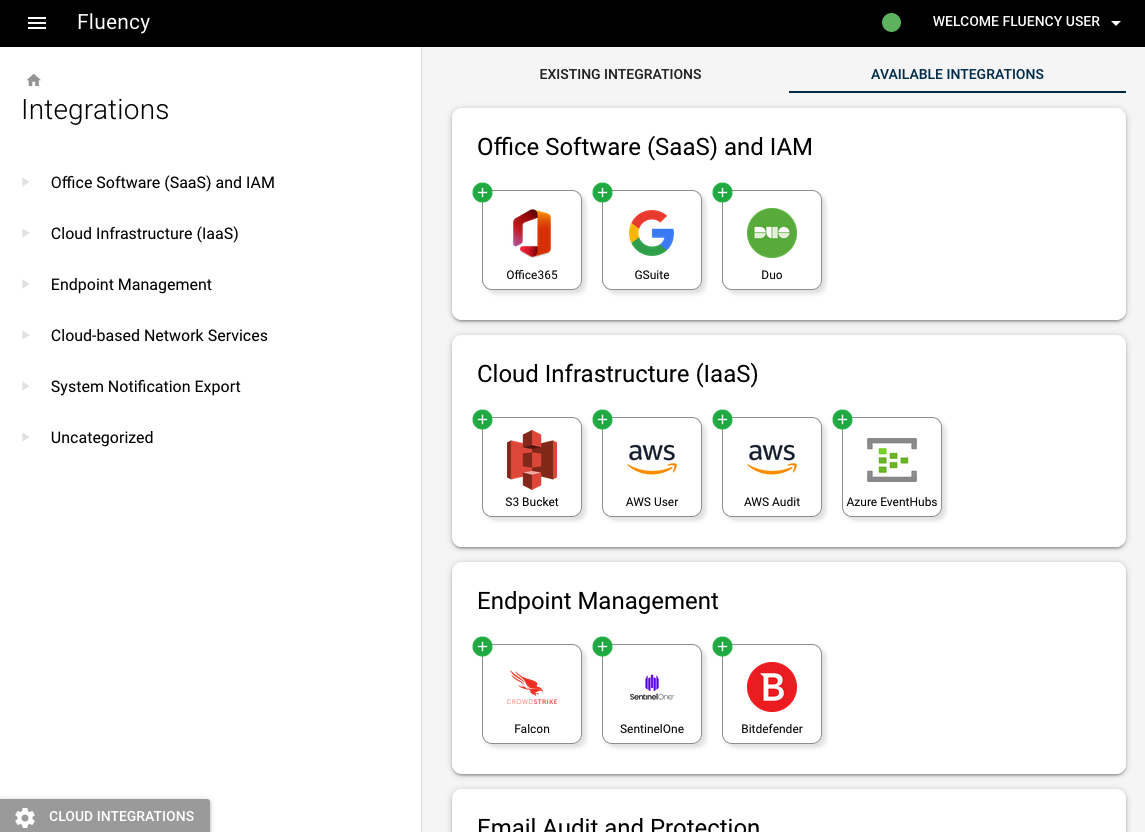Expand Cloud-based Network Services tree arrow
Screen dimensions: 1145x832
(26, 335)
